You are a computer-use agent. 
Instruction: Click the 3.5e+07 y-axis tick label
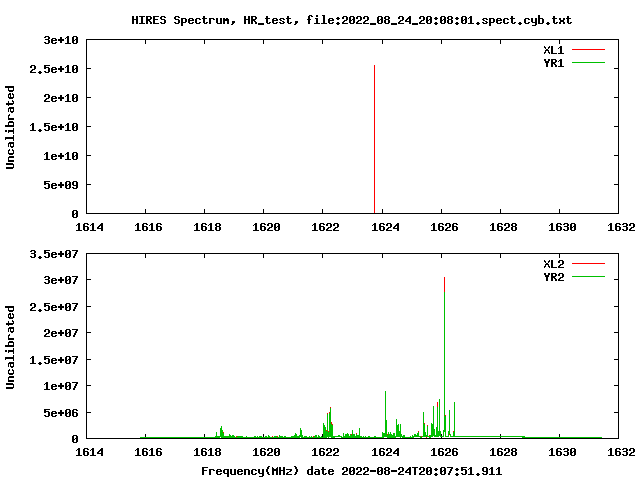click(53, 254)
